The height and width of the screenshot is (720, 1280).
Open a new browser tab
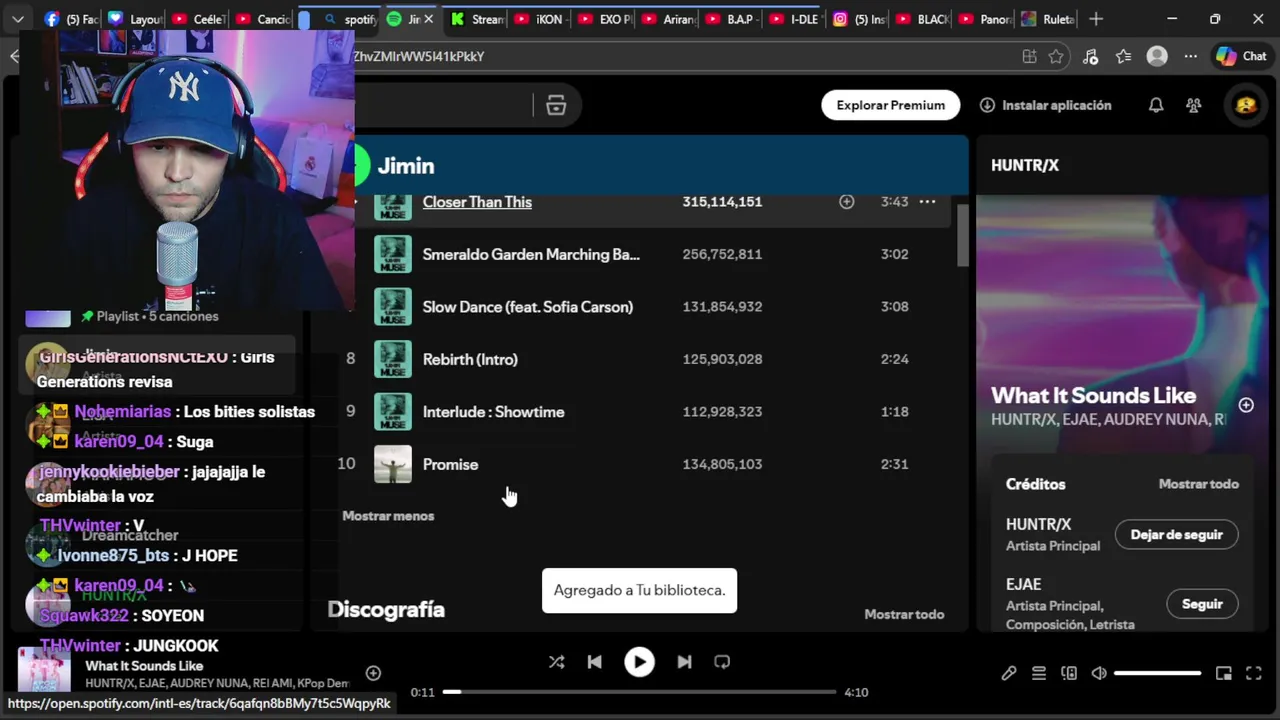(x=1096, y=19)
